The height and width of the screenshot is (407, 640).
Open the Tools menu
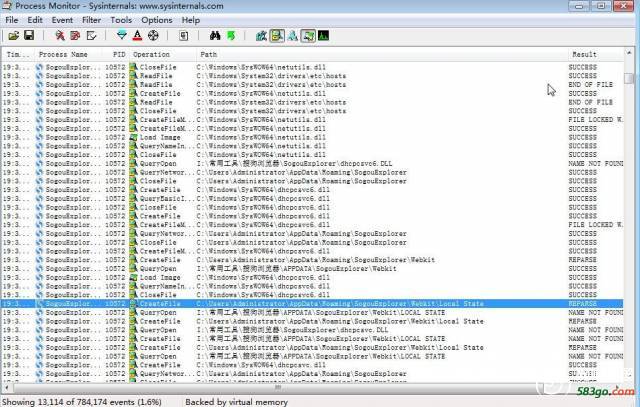pyautogui.click(x=121, y=20)
